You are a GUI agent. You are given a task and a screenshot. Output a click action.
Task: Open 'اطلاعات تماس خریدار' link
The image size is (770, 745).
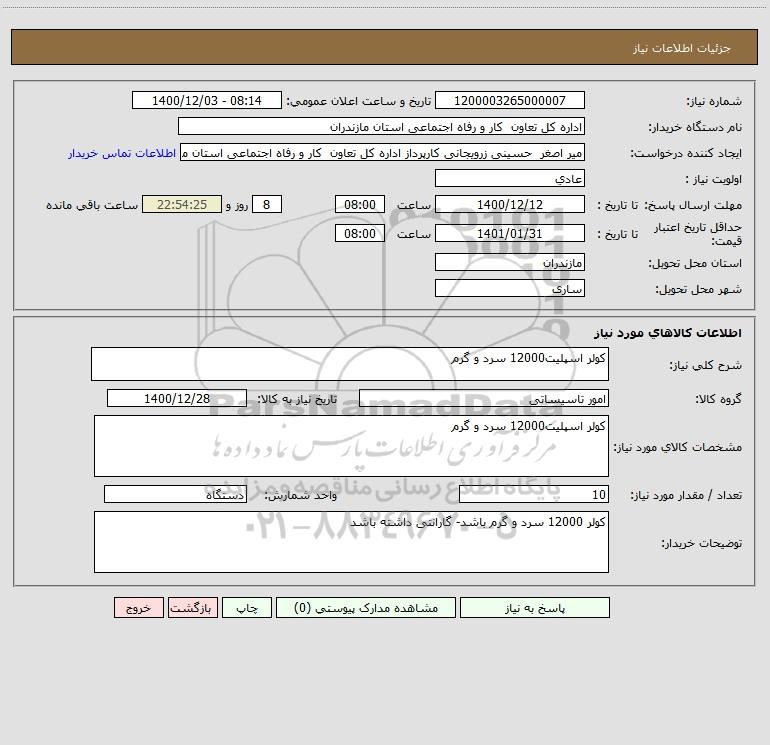(122, 153)
